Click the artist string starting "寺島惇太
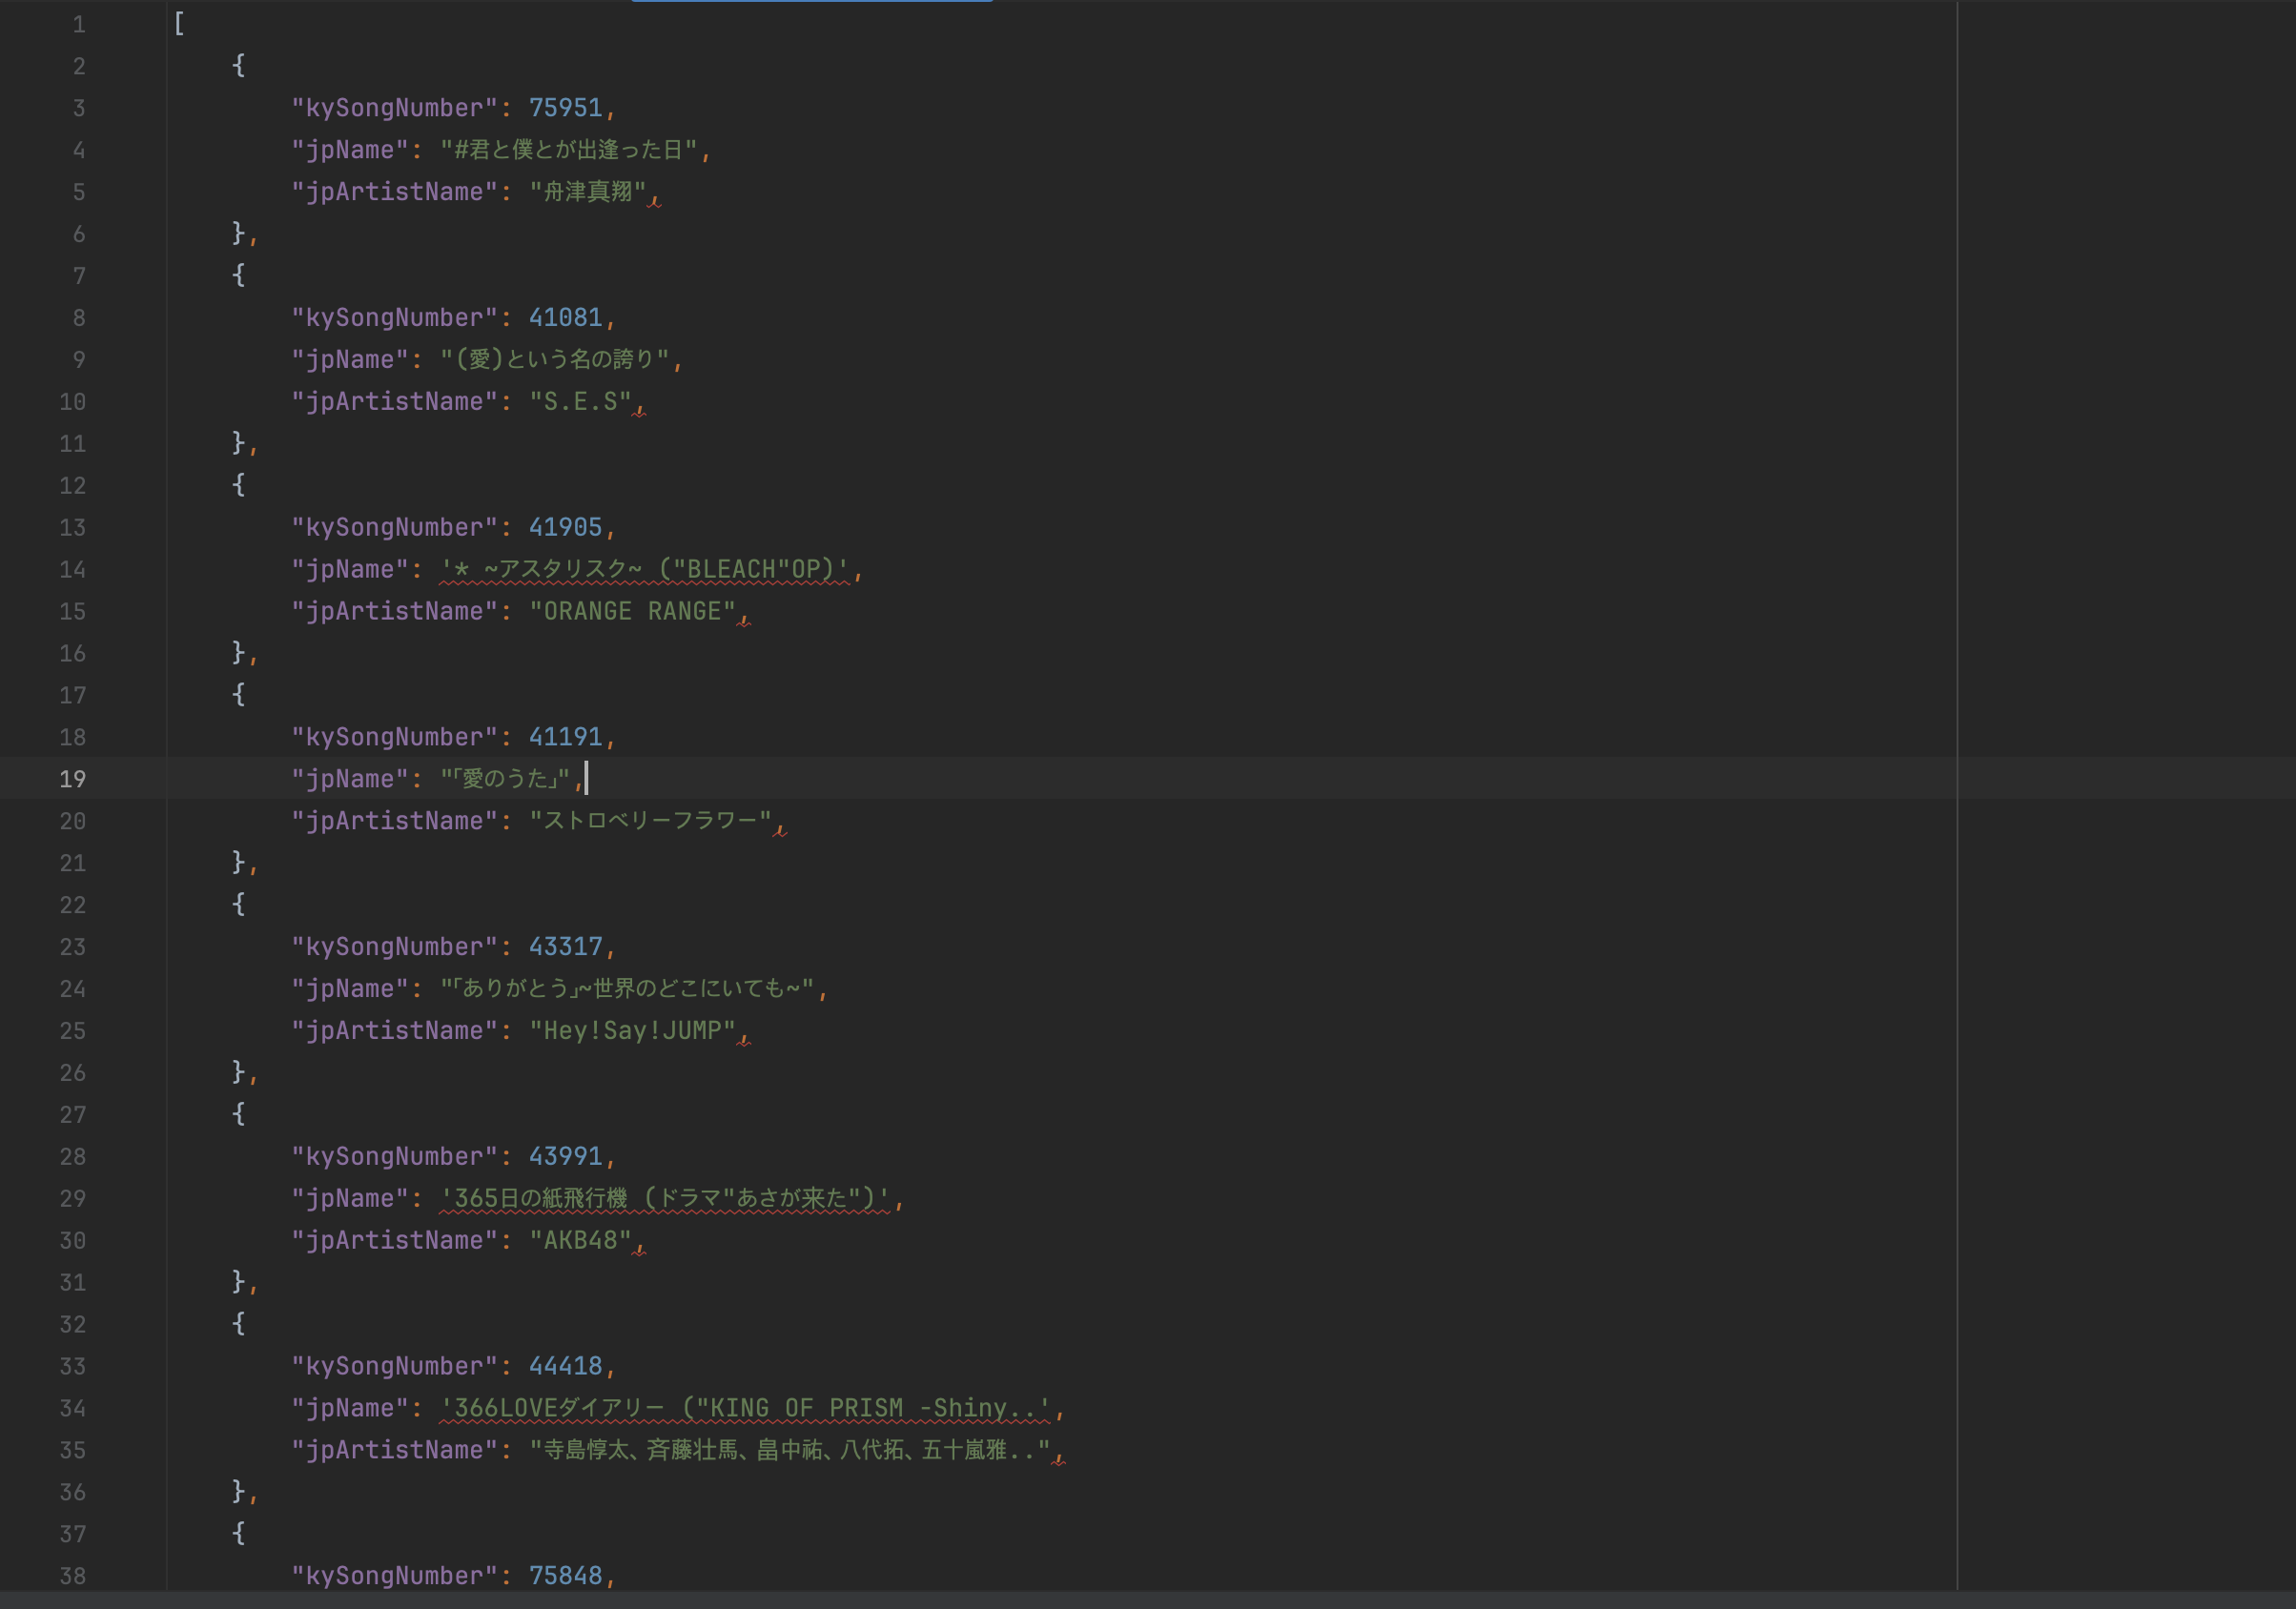 coord(790,1451)
